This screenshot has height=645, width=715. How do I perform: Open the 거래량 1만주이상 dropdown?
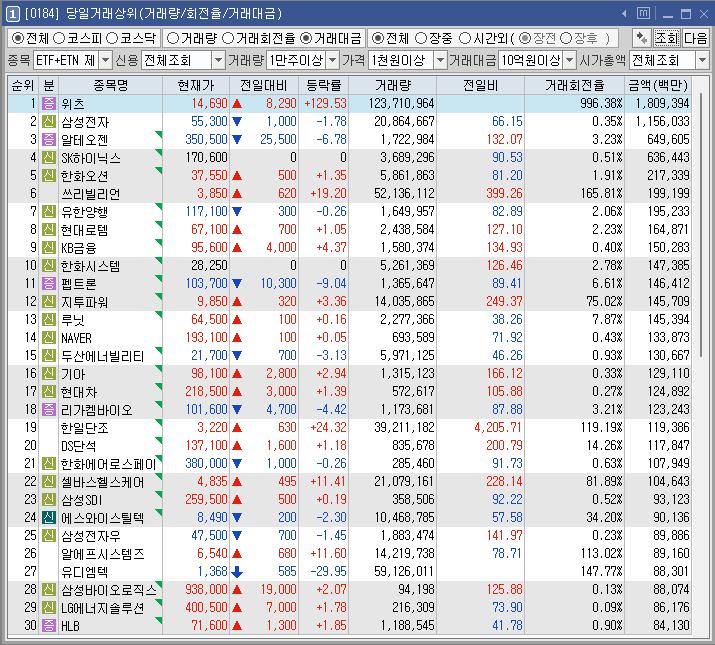pos(333,60)
